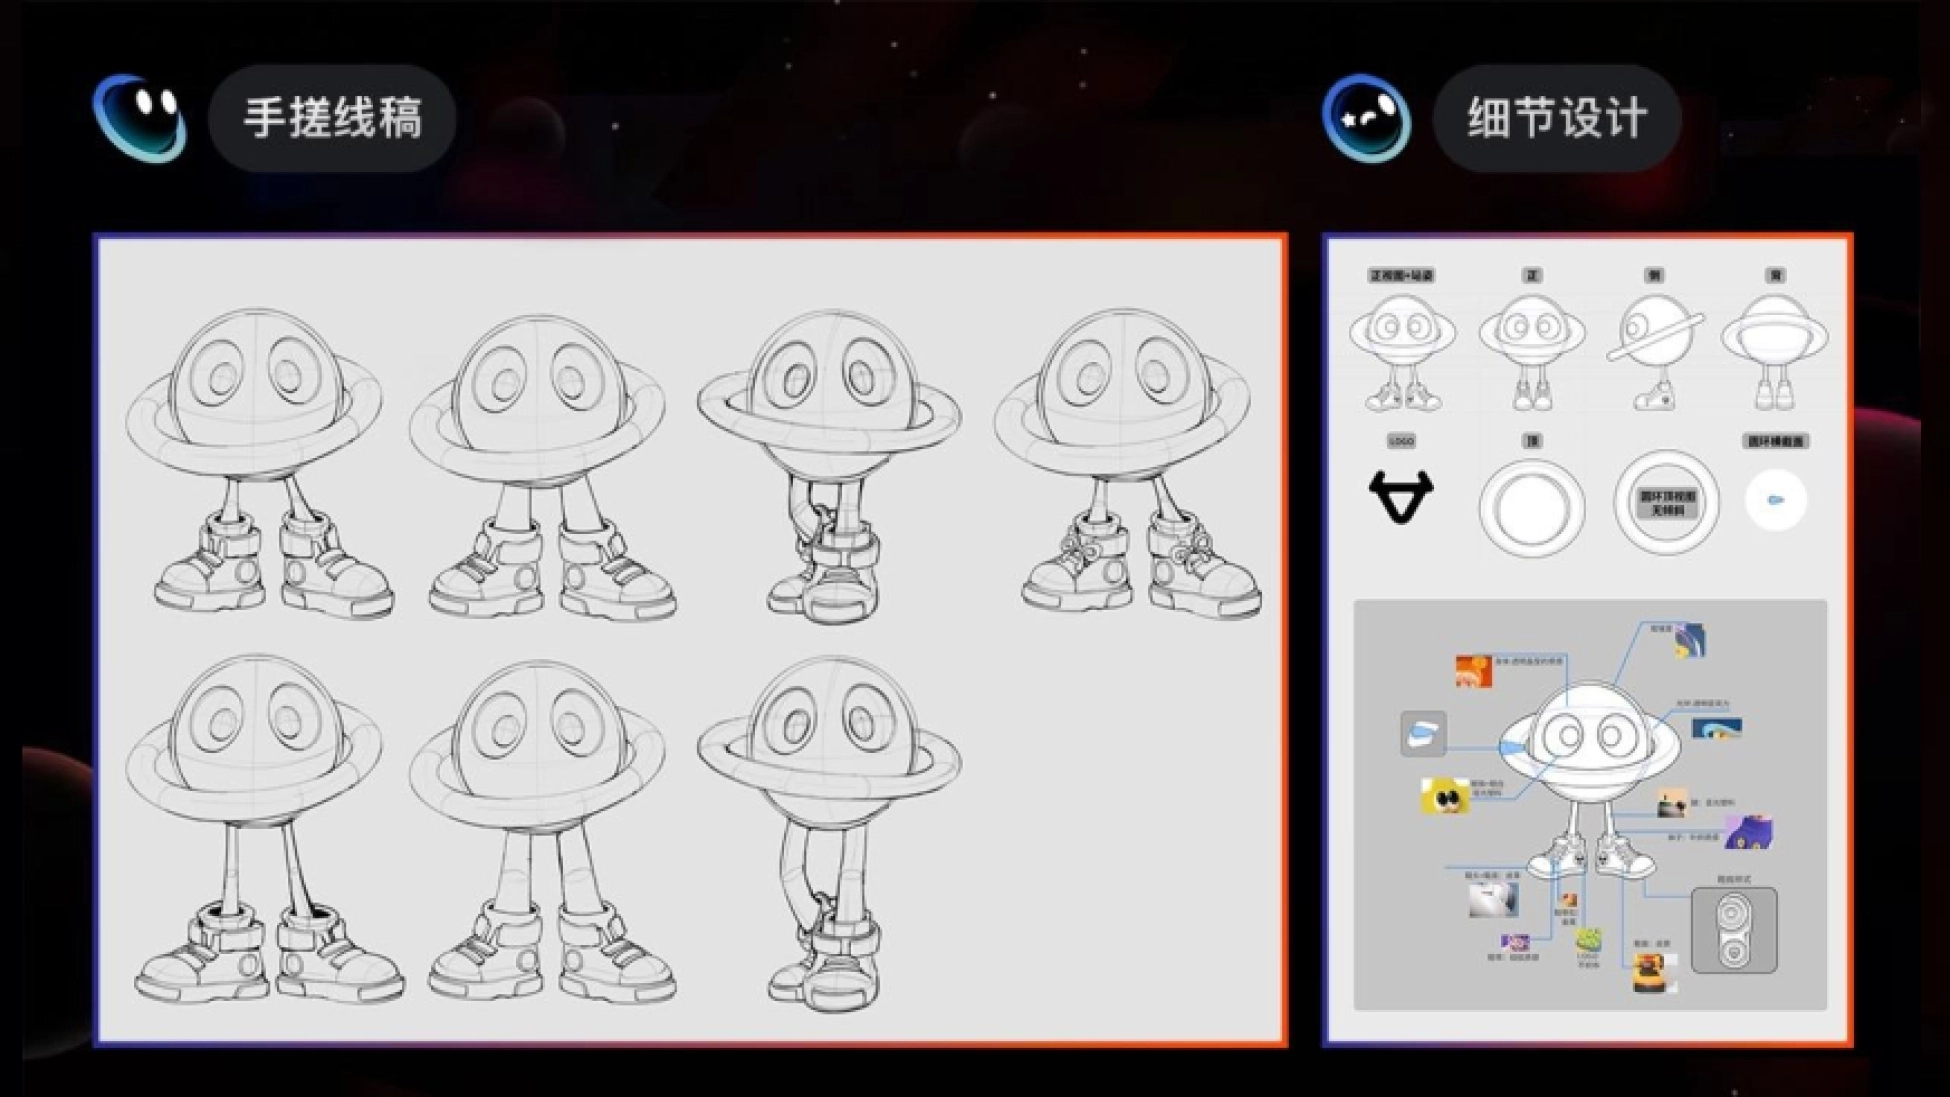This screenshot has height=1097, width=1950.
Task: Open the blue swirl reference image
Action: coord(1689,640)
